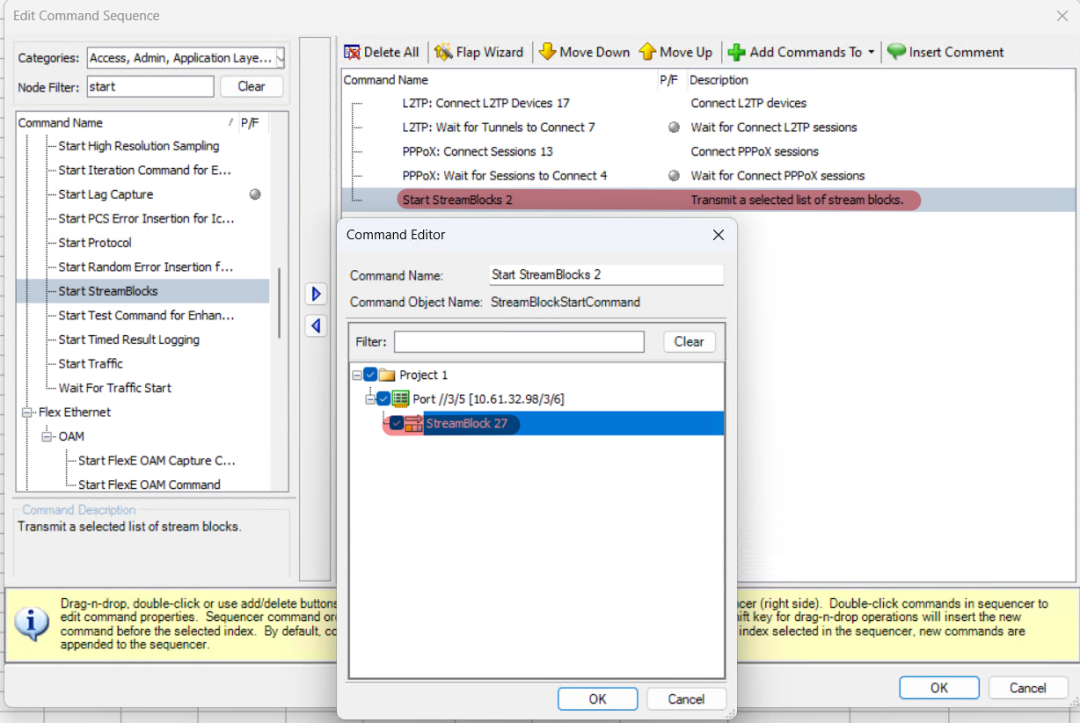This screenshot has width=1080, height=723.
Task: Toggle the Port //3/5 checkbox
Action: click(x=384, y=399)
